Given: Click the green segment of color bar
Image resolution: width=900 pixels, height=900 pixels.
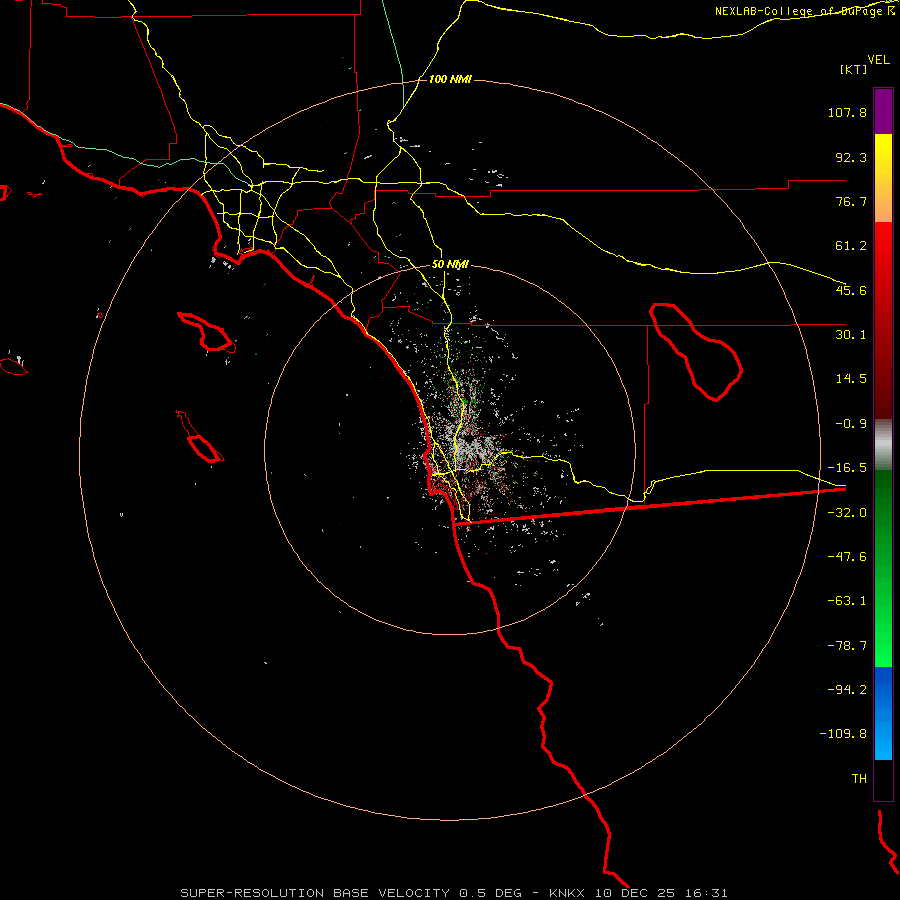Looking at the screenshot, I should [883, 568].
